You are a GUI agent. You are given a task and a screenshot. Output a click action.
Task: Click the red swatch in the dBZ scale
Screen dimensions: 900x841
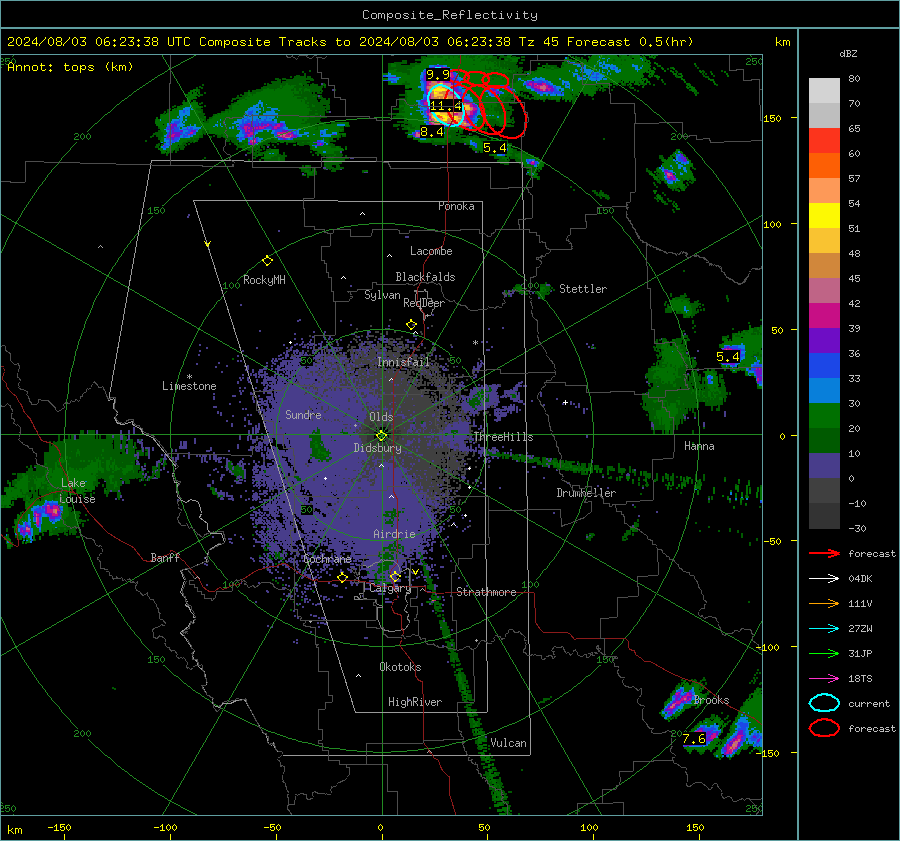click(824, 141)
